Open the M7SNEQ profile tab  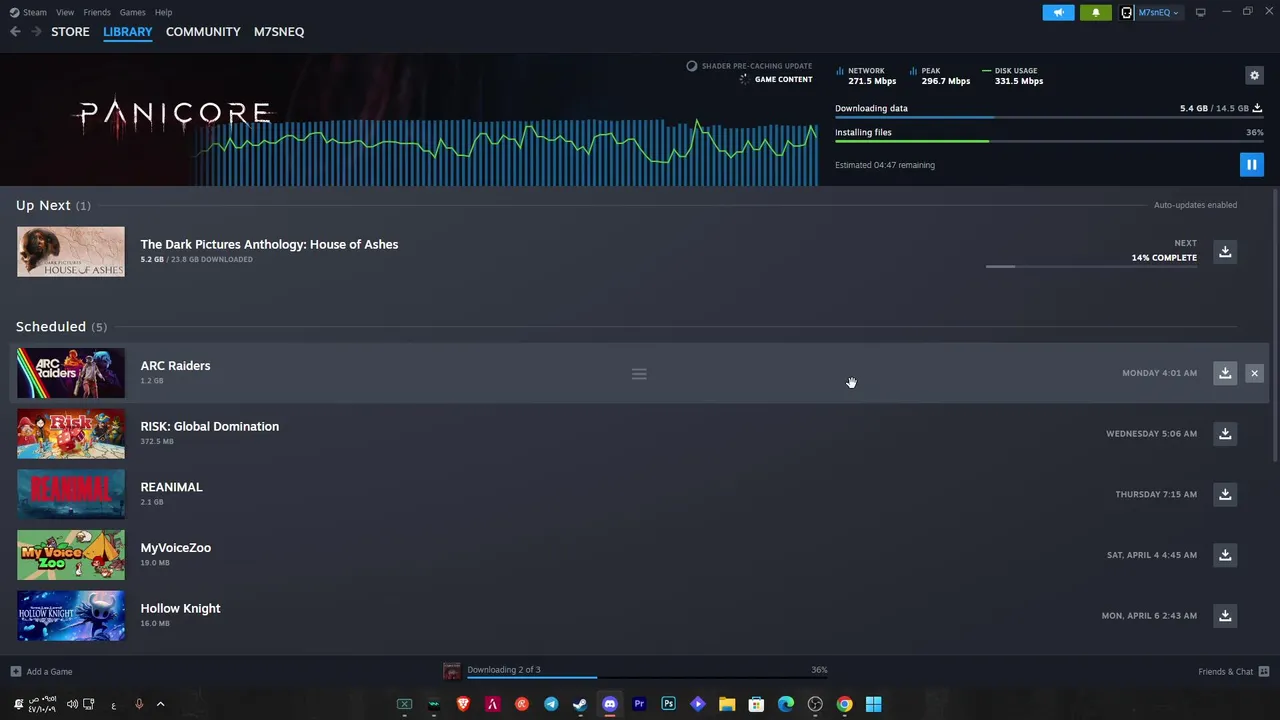[x=279, y=32]
